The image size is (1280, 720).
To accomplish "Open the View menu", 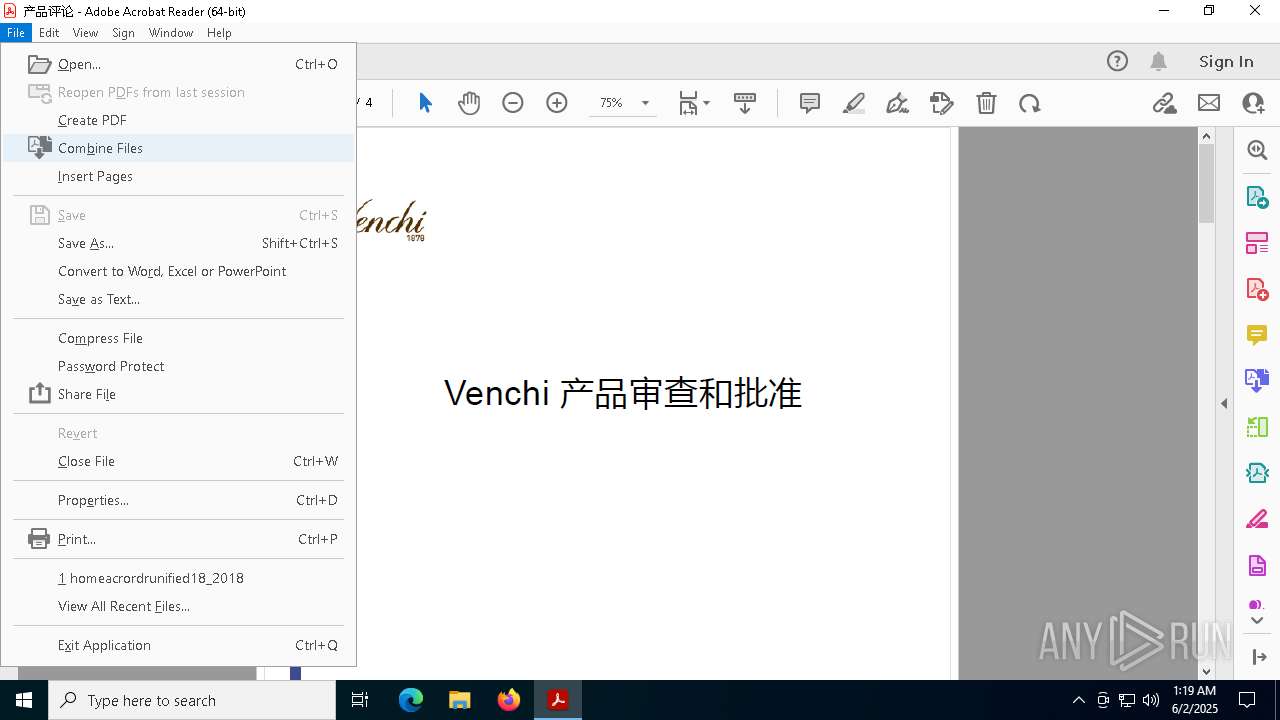I will (x=85, y=33).
